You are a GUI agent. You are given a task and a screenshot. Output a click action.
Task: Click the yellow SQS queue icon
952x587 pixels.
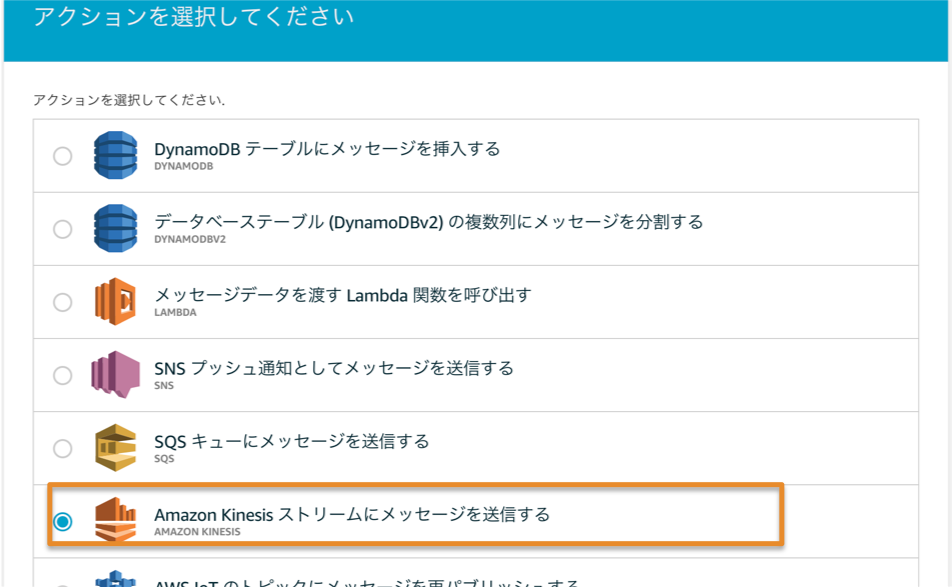tap(115, 448)
